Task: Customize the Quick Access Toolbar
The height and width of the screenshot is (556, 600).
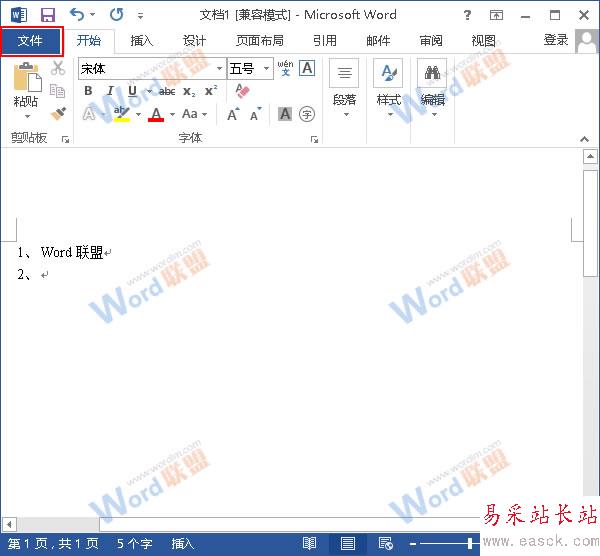Action: 140,16
